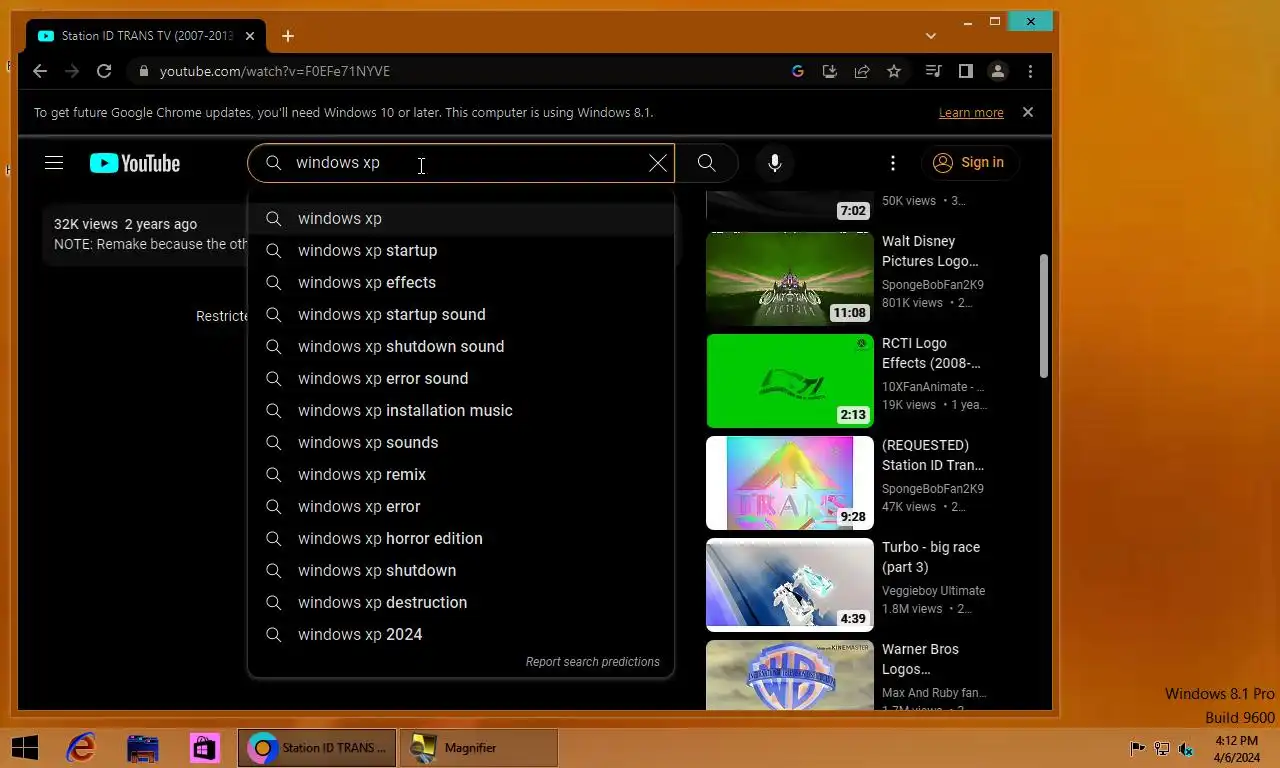Open RCTI Logo Effects green thumbnail
The image size is (1280, 768).
[x=790, y=381]
